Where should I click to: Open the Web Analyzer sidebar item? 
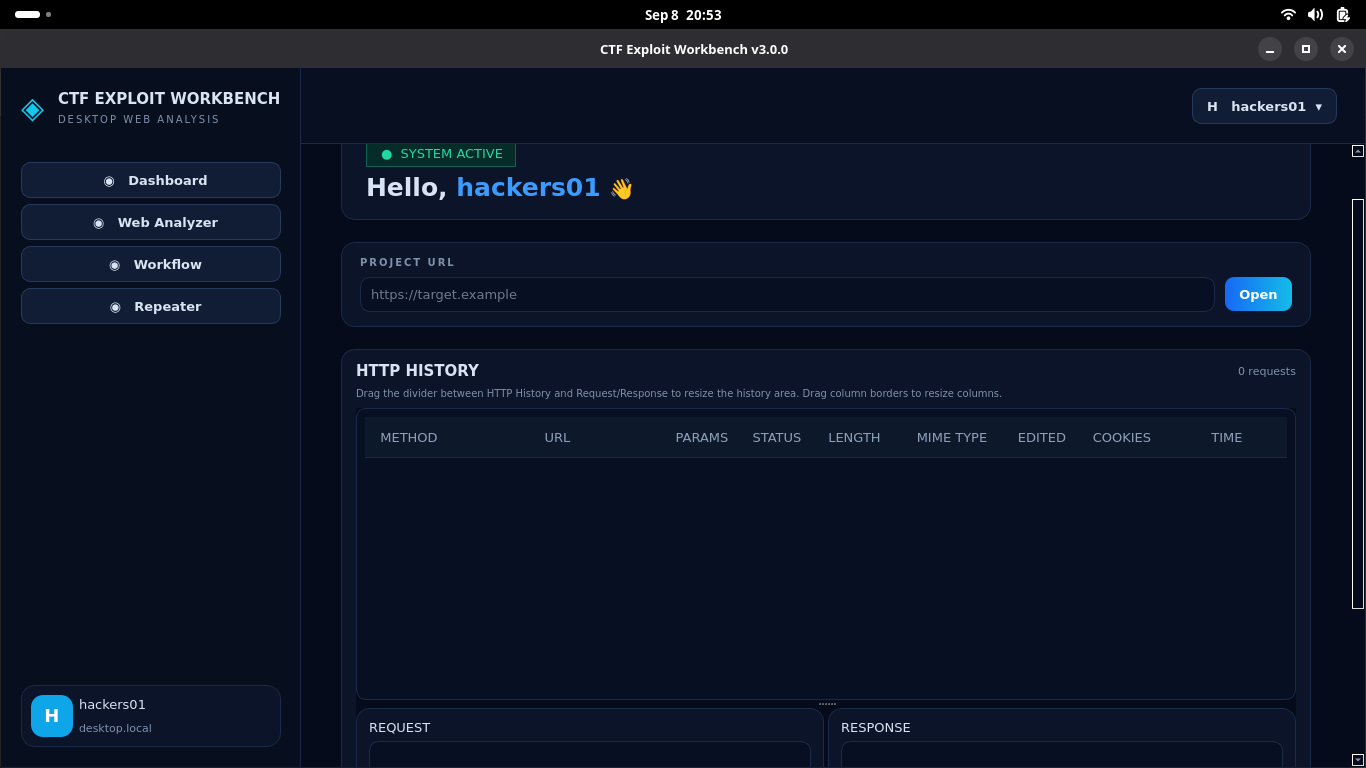(x=151, y=222)
